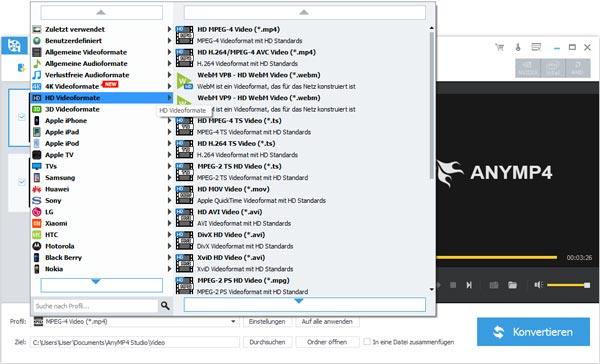The height and width of the screenshot is (364, 600).
Task: Click the Durchsuchen button
Action: point(267,342)
